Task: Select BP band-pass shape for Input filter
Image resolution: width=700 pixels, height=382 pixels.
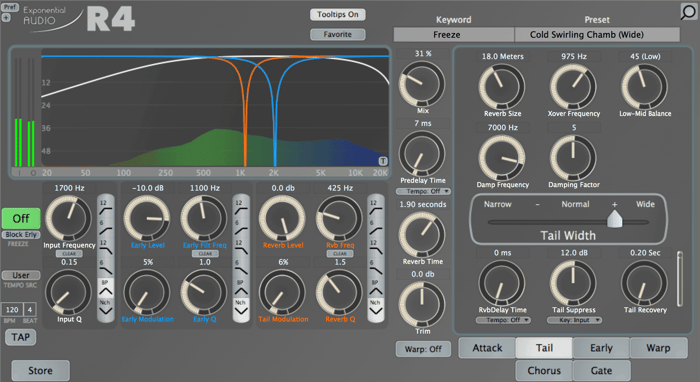Action: tap(106, 288)
